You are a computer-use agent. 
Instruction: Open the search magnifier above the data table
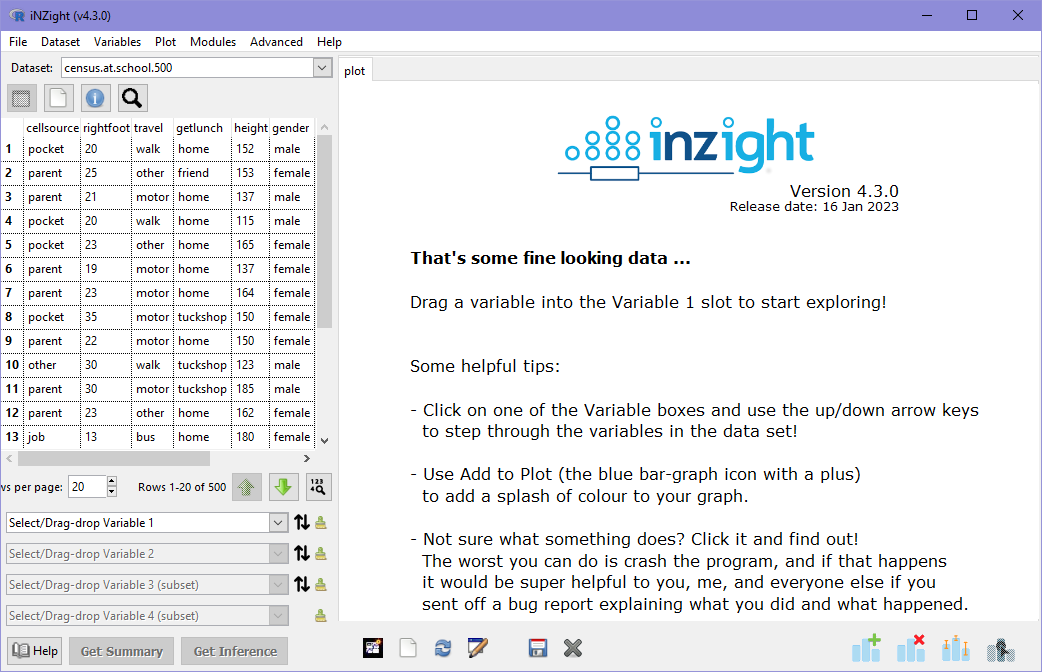pyautogui.click(x=131, y=97)
